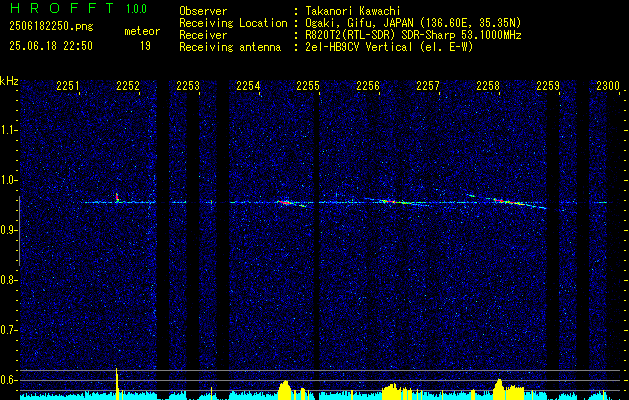Click the Receiver R820T2 SDR-Sharp text
Viewport: 629px width, 400px height.
(414, 35)
